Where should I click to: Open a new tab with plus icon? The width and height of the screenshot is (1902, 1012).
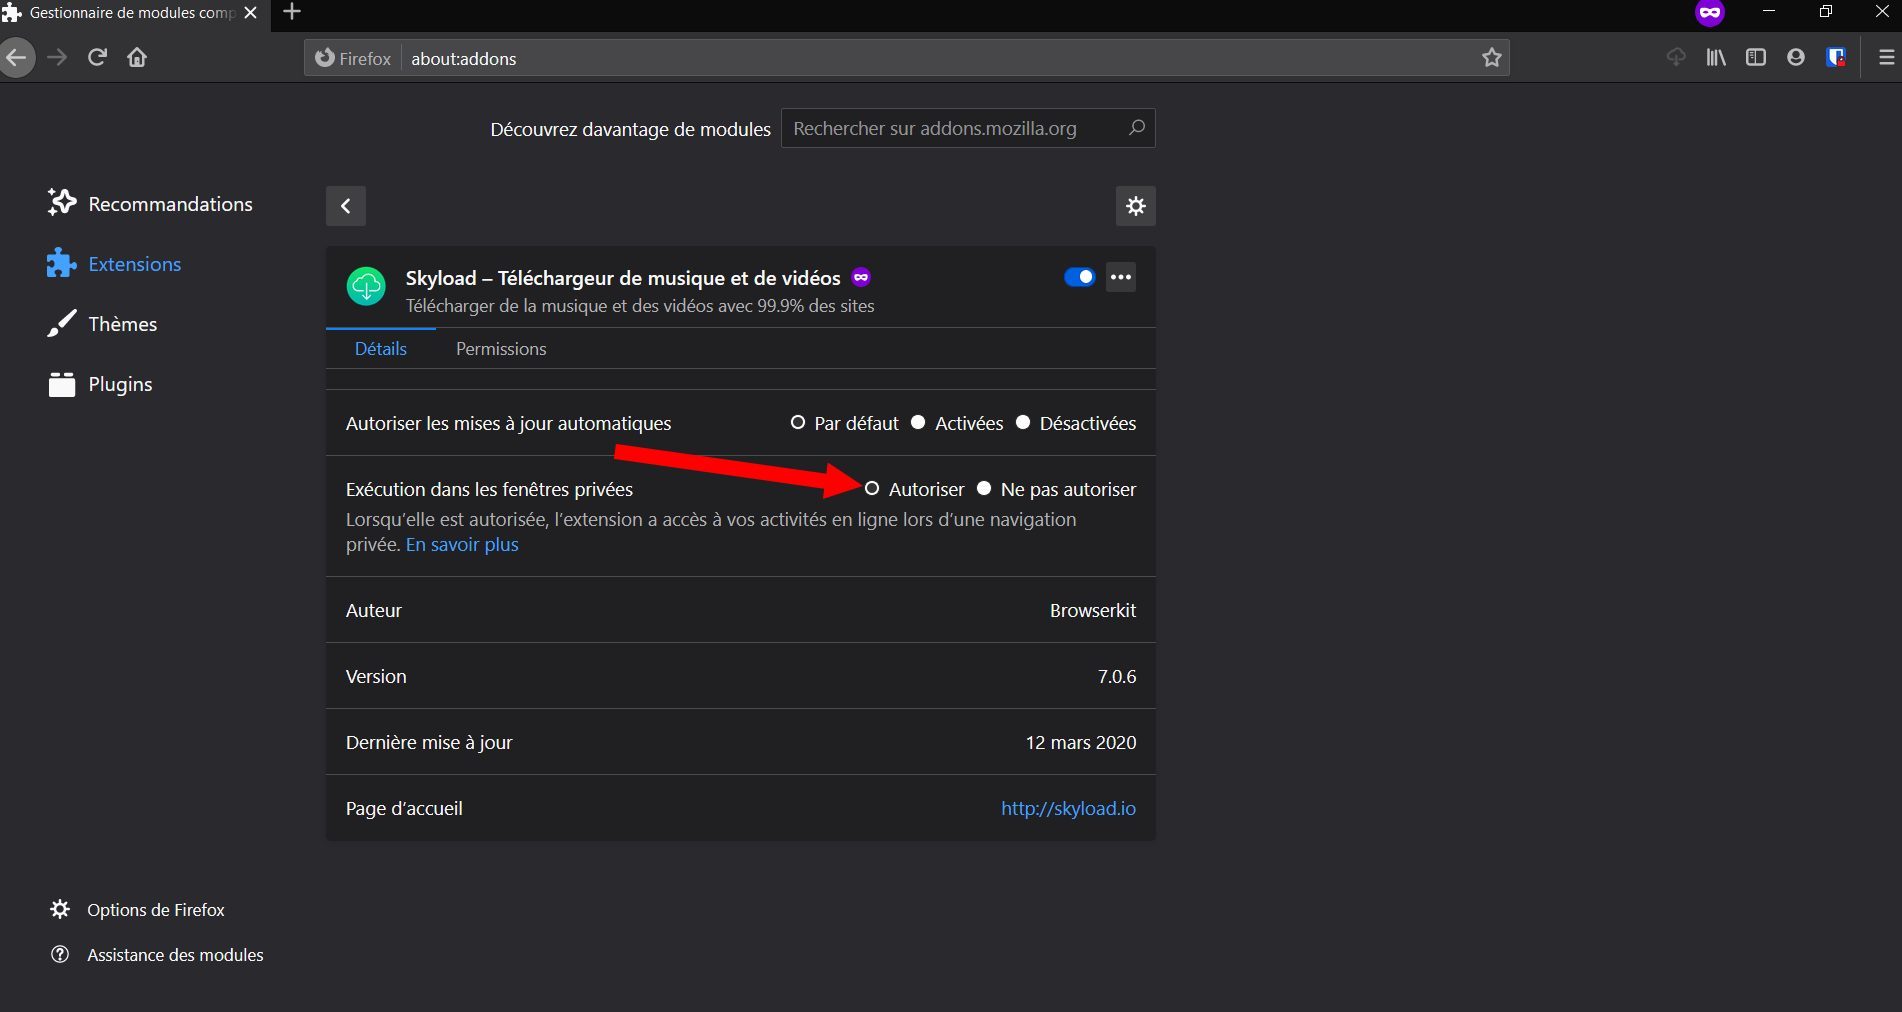click(x=292, y=12)
